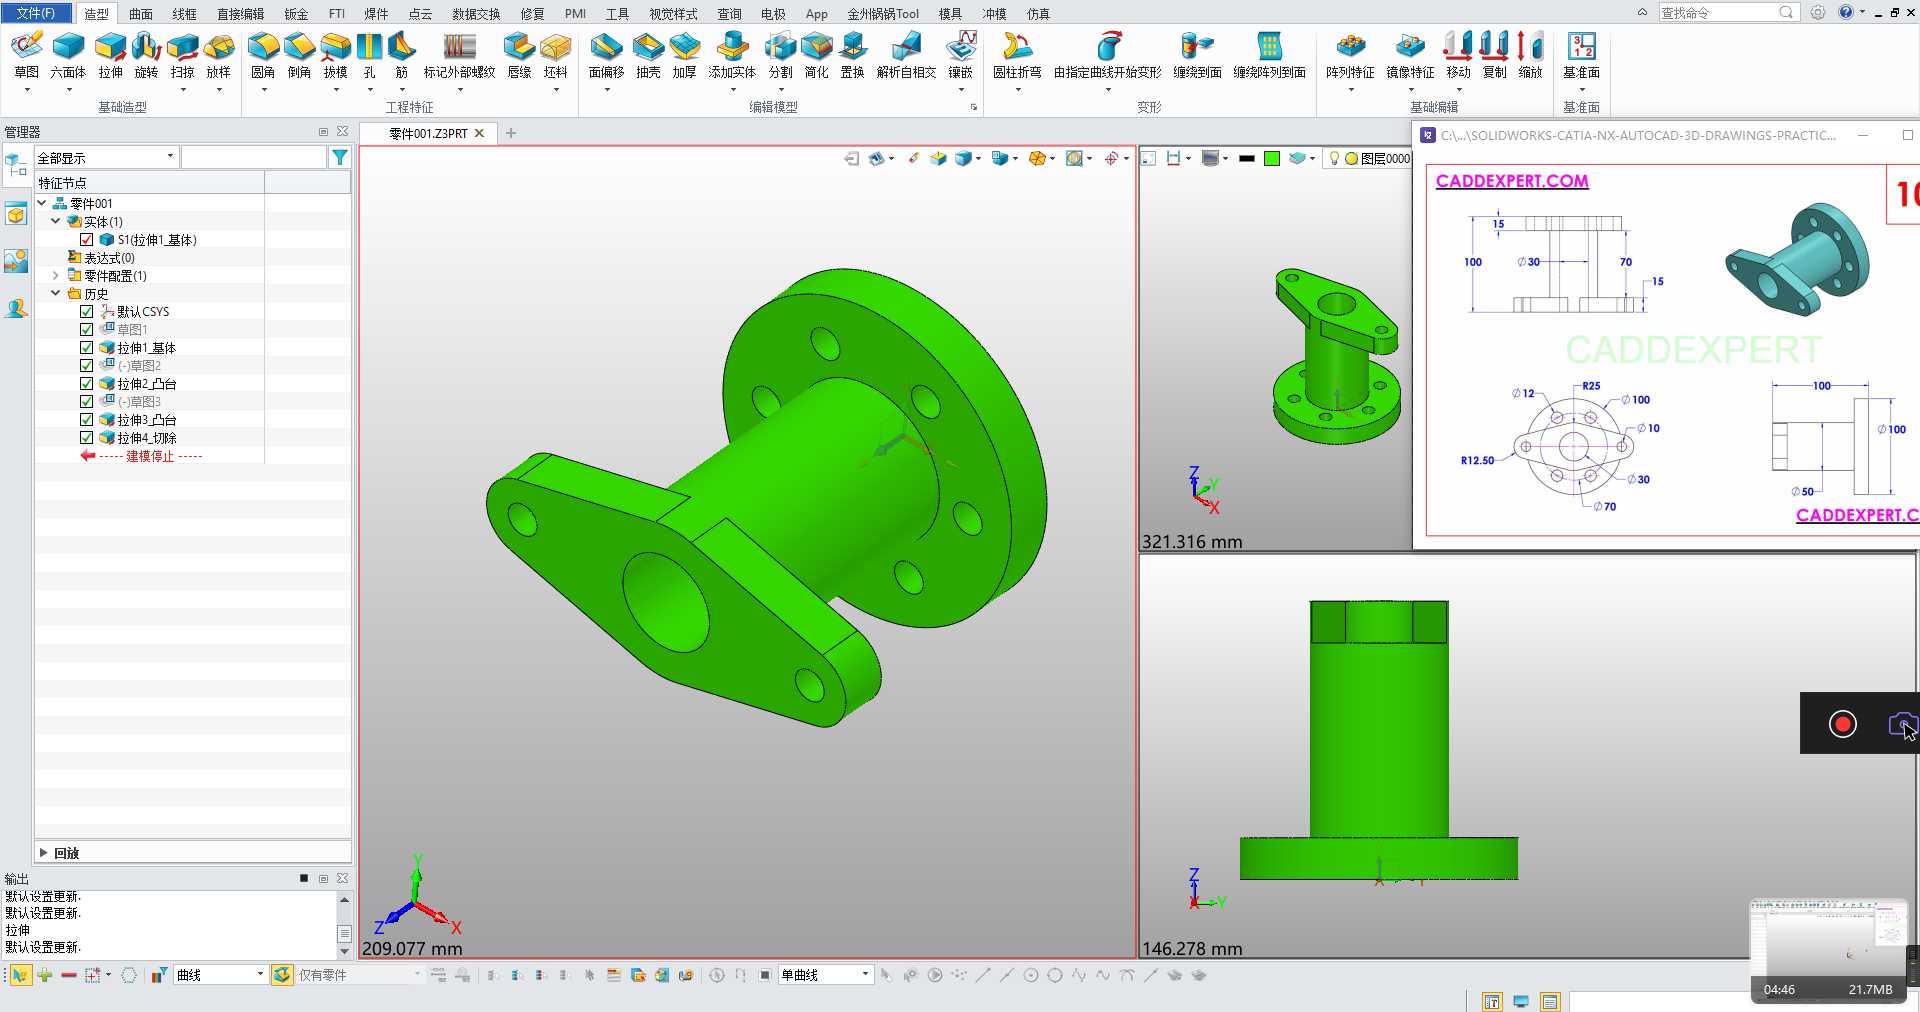The height and width of the screenshot is (1012, 1920).
Task: Select the 阵列特征 (Pattern Feature) tool
Action: click(x=1350, y=55)
